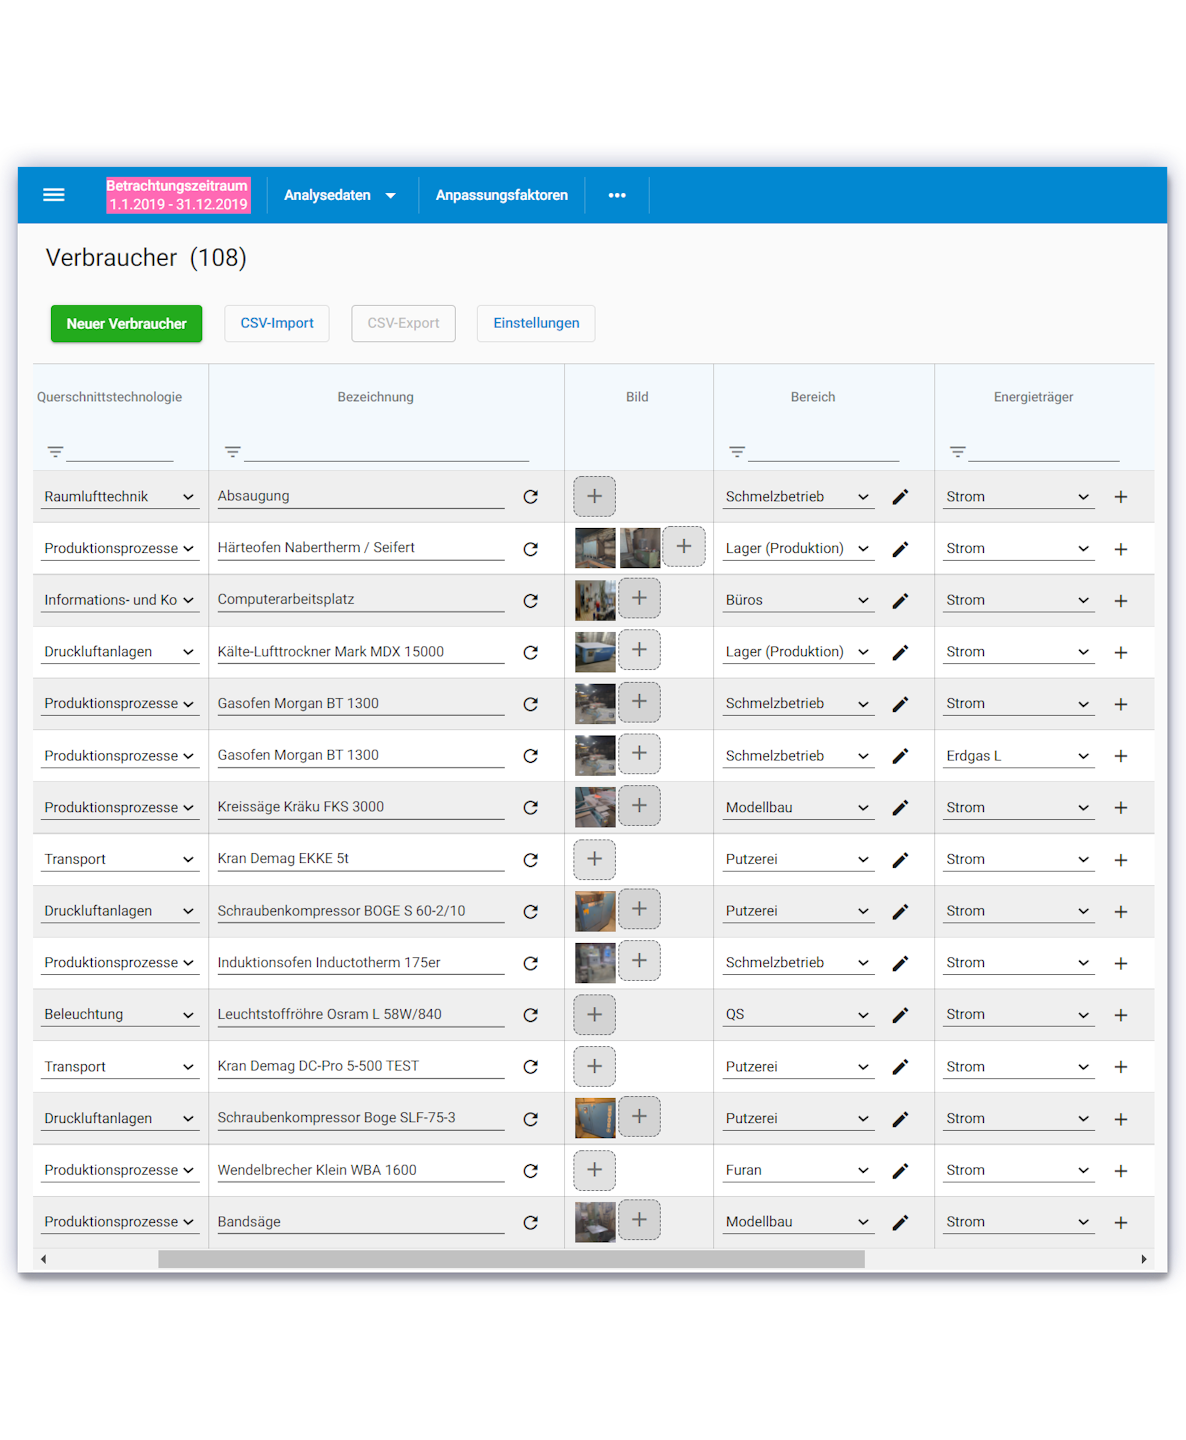The height and width of the screenshot is (1440, 1186).
Task: Open Einstellungen button
Action: pyautogui.click(x=536, y=323)
